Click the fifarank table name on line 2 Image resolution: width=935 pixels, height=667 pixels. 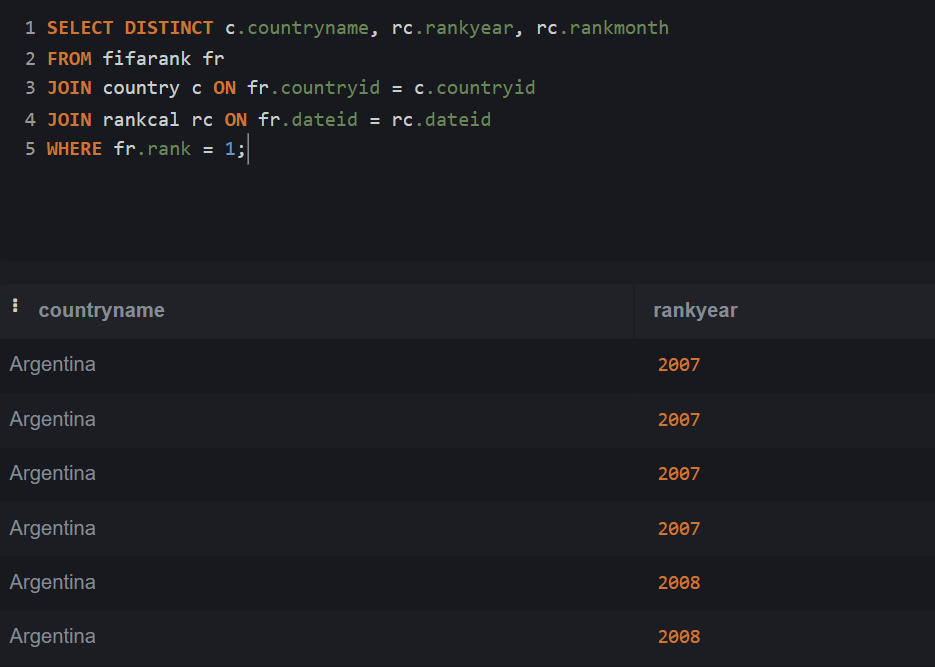coord(146,58)
